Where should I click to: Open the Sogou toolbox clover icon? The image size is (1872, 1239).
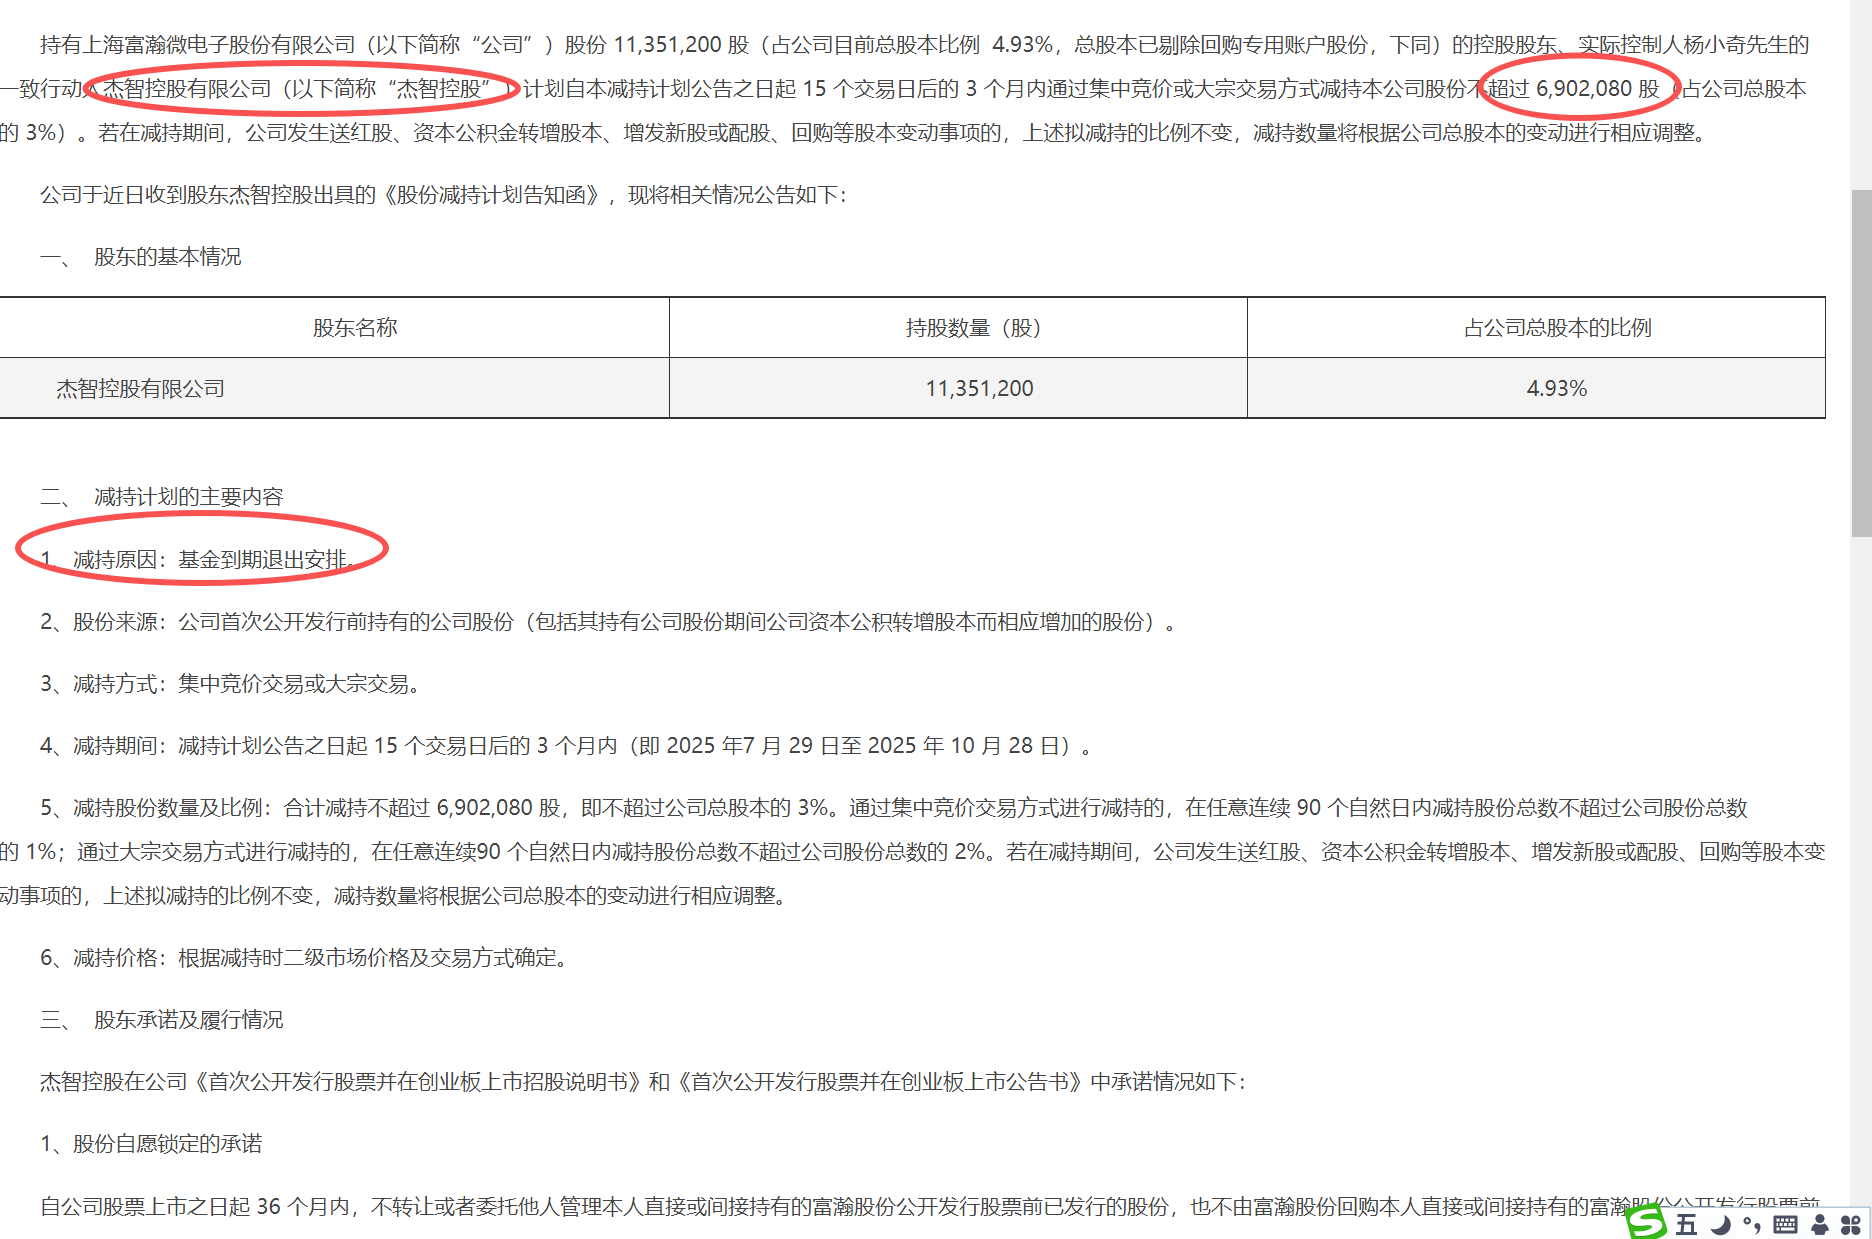pos(1851,1225)
